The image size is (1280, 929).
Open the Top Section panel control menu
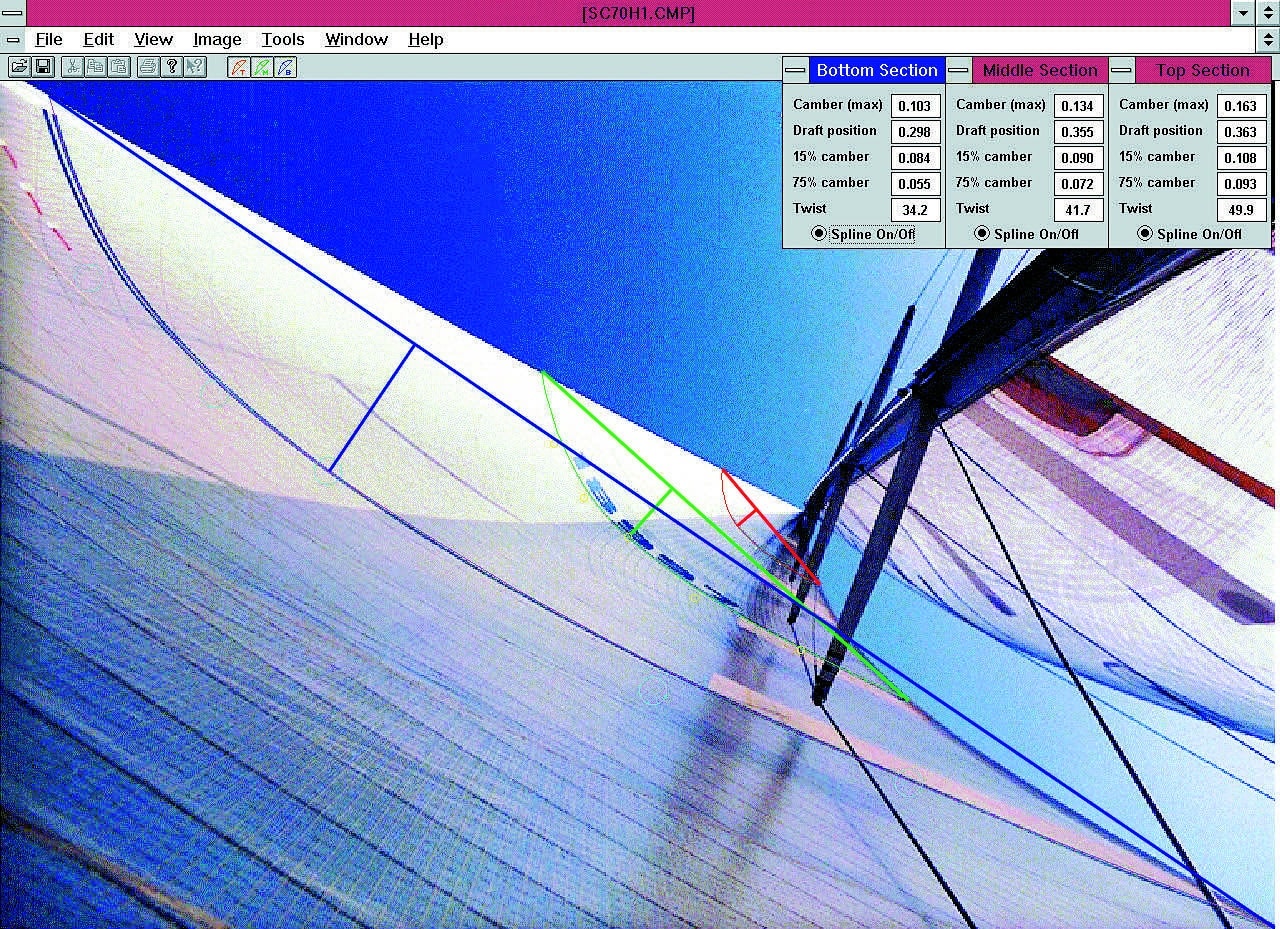1121,70
